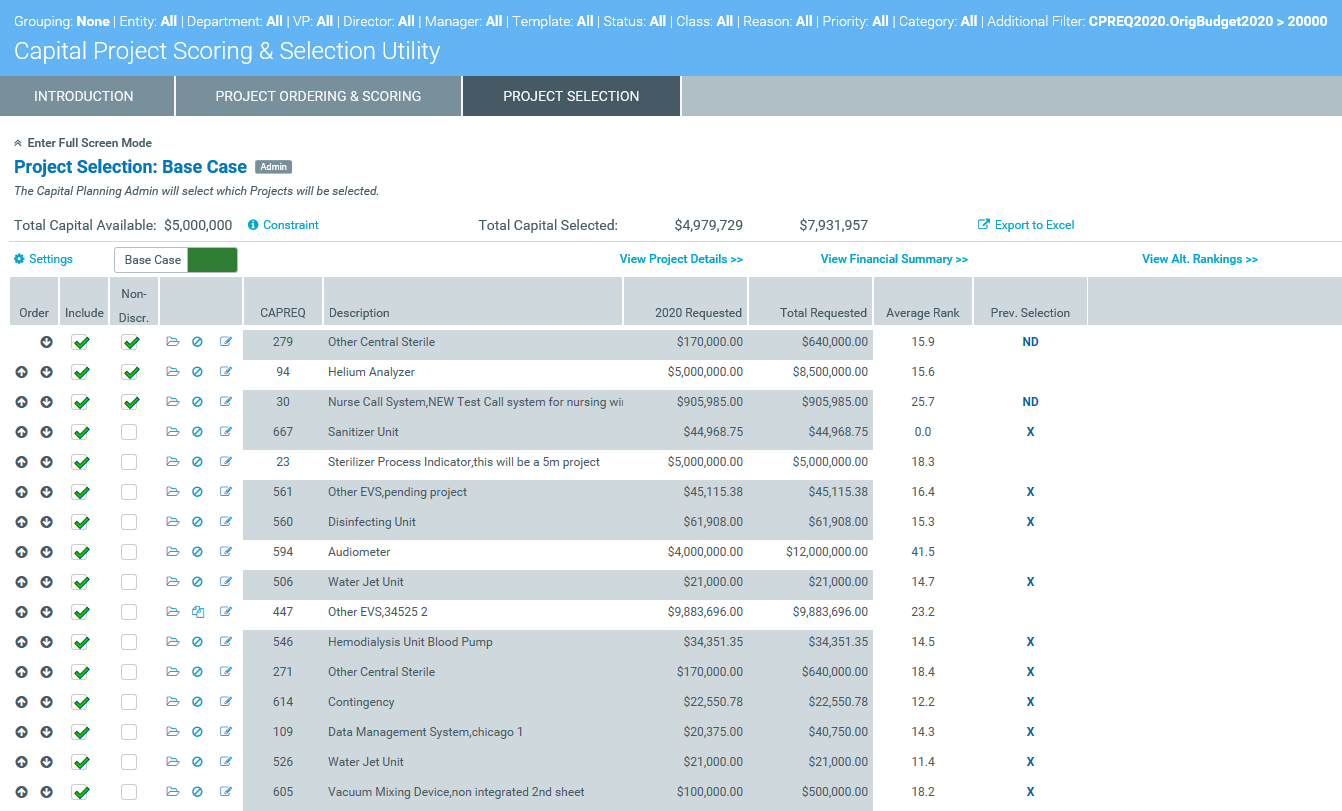
Task: Open Settings with the gear icon
Action: [19, 259]
